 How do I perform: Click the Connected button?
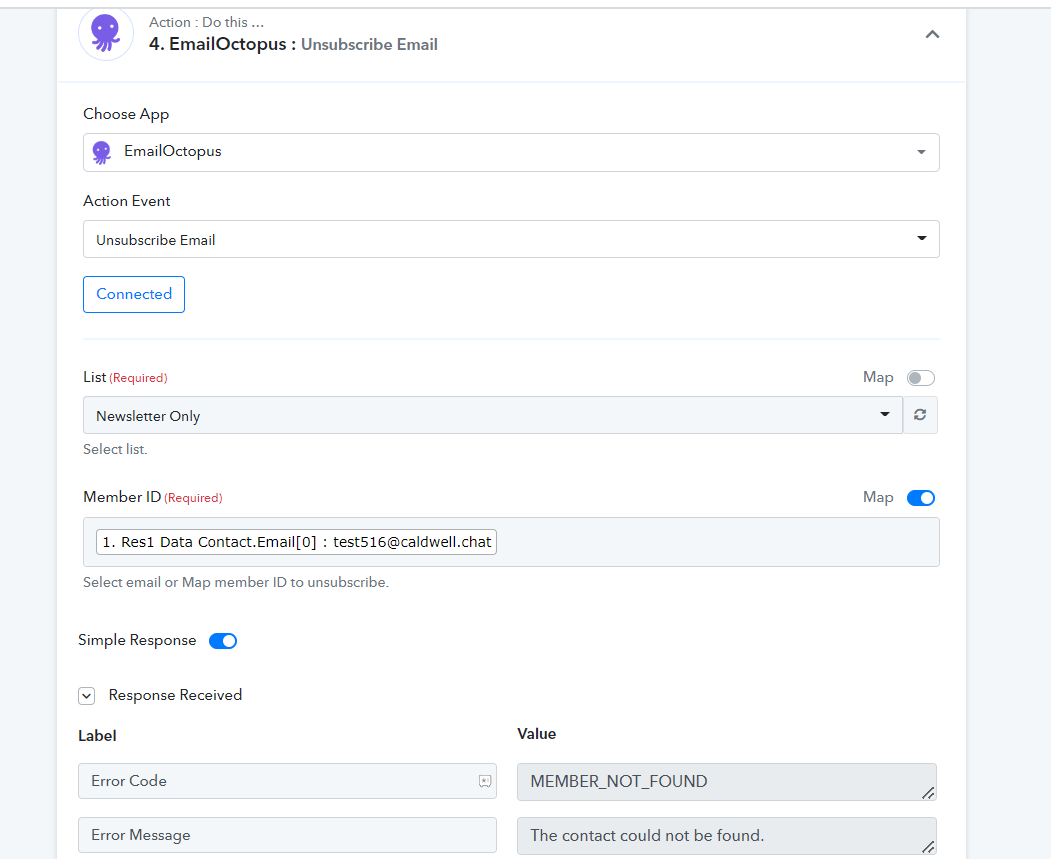[x=134, y=294]
